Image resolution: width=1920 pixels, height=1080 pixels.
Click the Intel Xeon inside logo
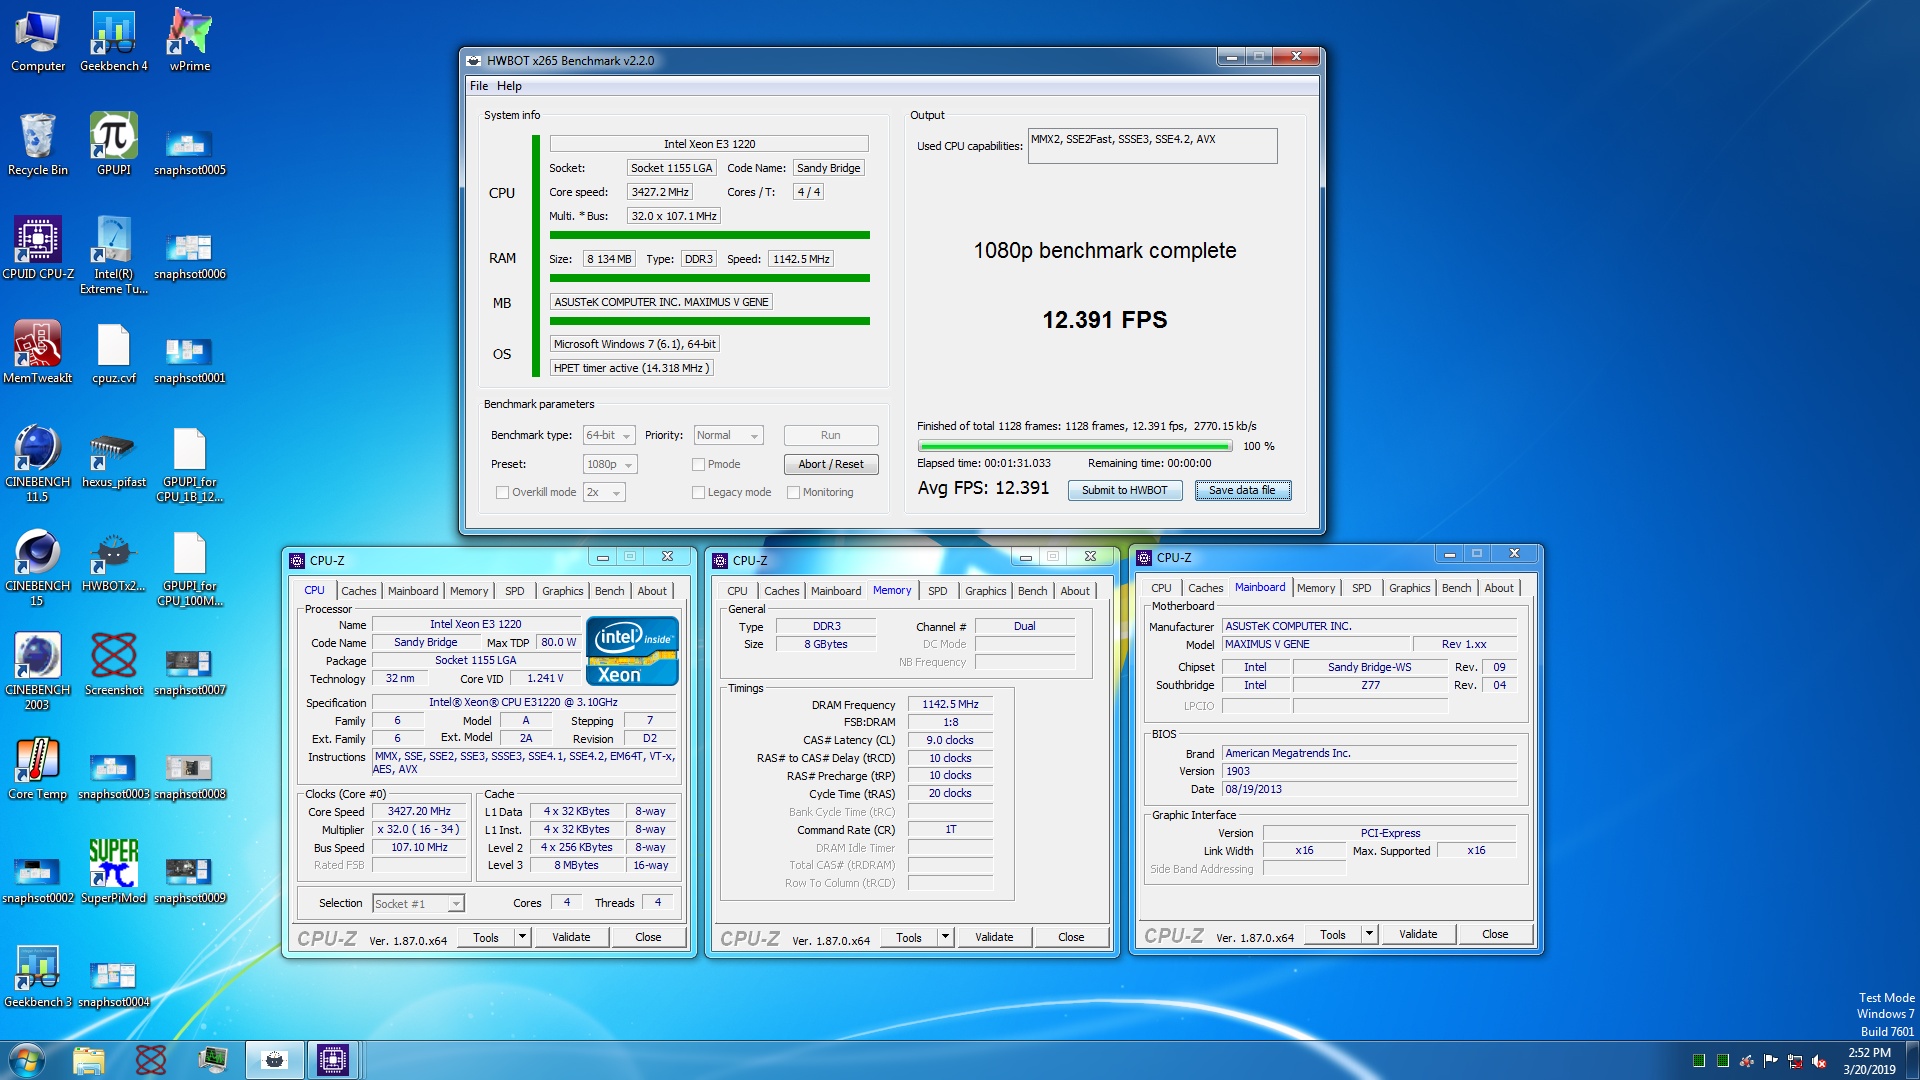pos(632,650)
